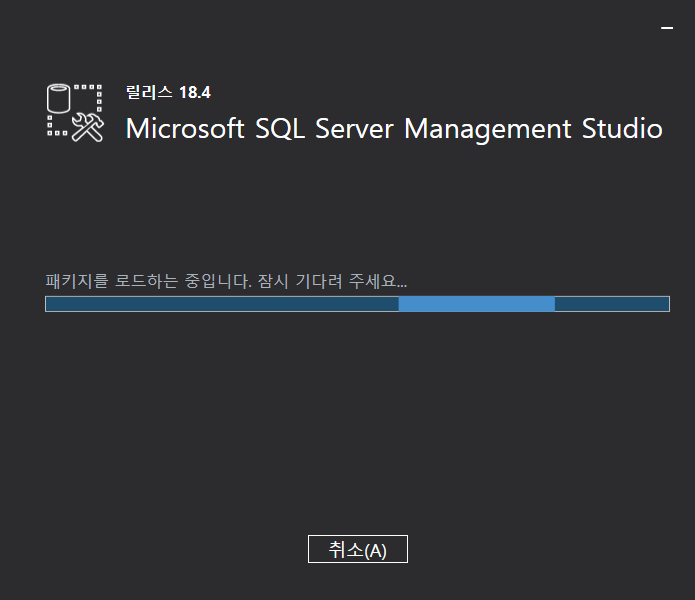The image size is (695, 600).
Task: Click the Microsoft SQL Server Management Studio title
Action: 394,129
